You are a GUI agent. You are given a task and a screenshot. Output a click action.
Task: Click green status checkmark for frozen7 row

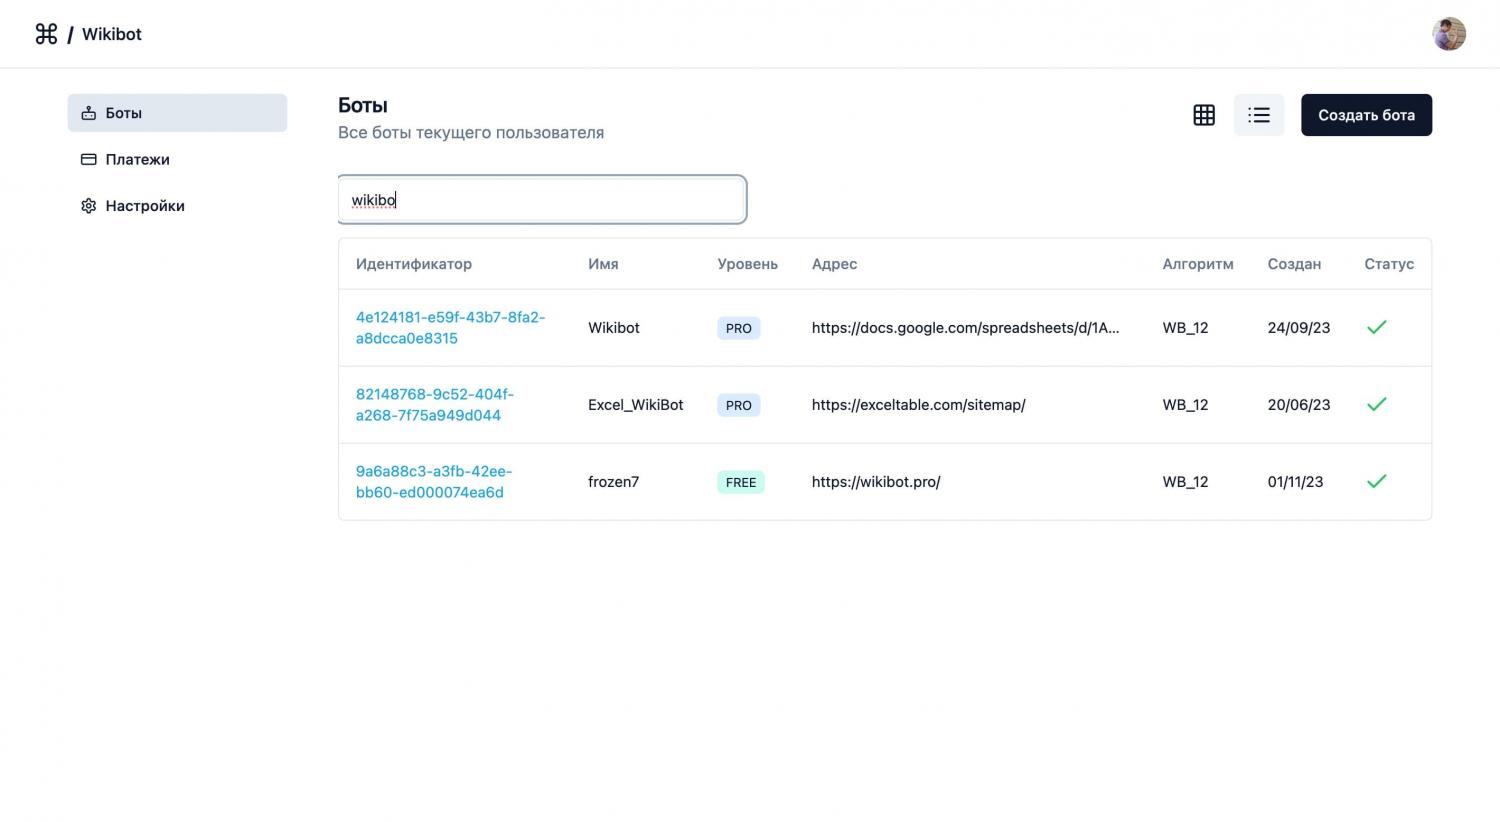[x=1376, y=481]
